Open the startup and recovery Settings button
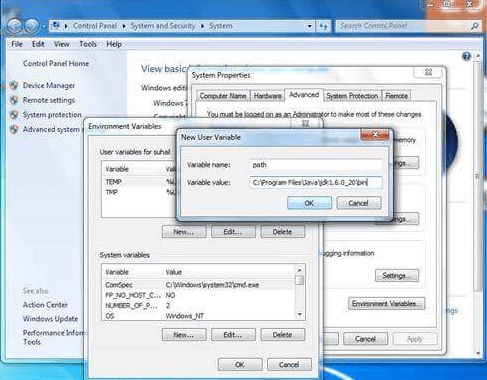 click(397, 276)
